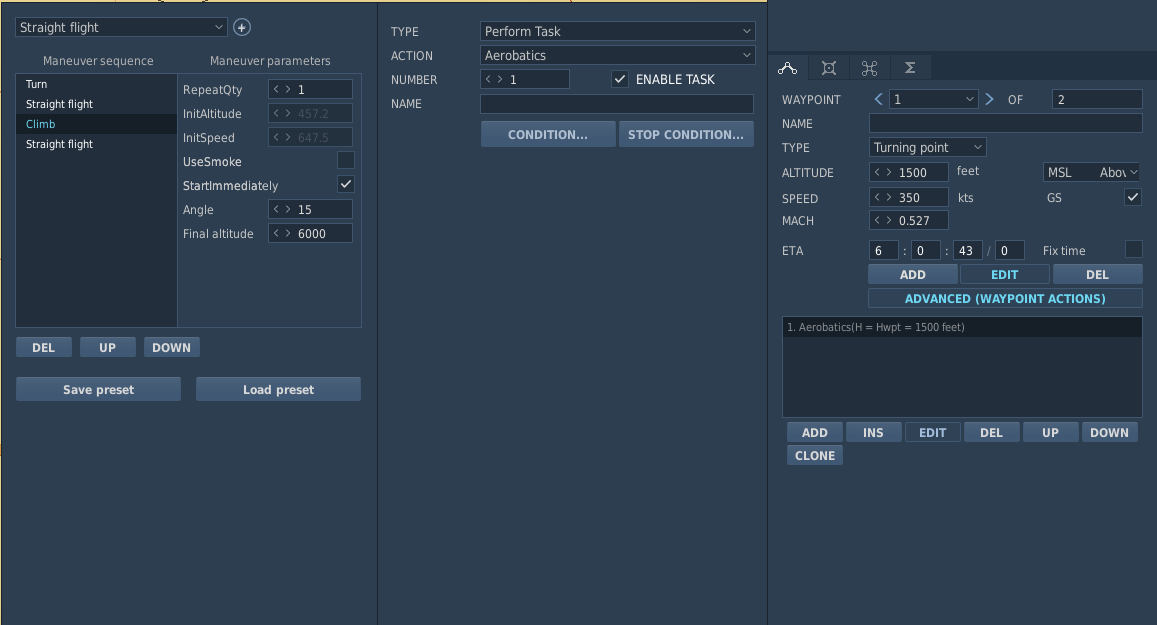Move waypoint action UP

click(x=1051, y=432)
